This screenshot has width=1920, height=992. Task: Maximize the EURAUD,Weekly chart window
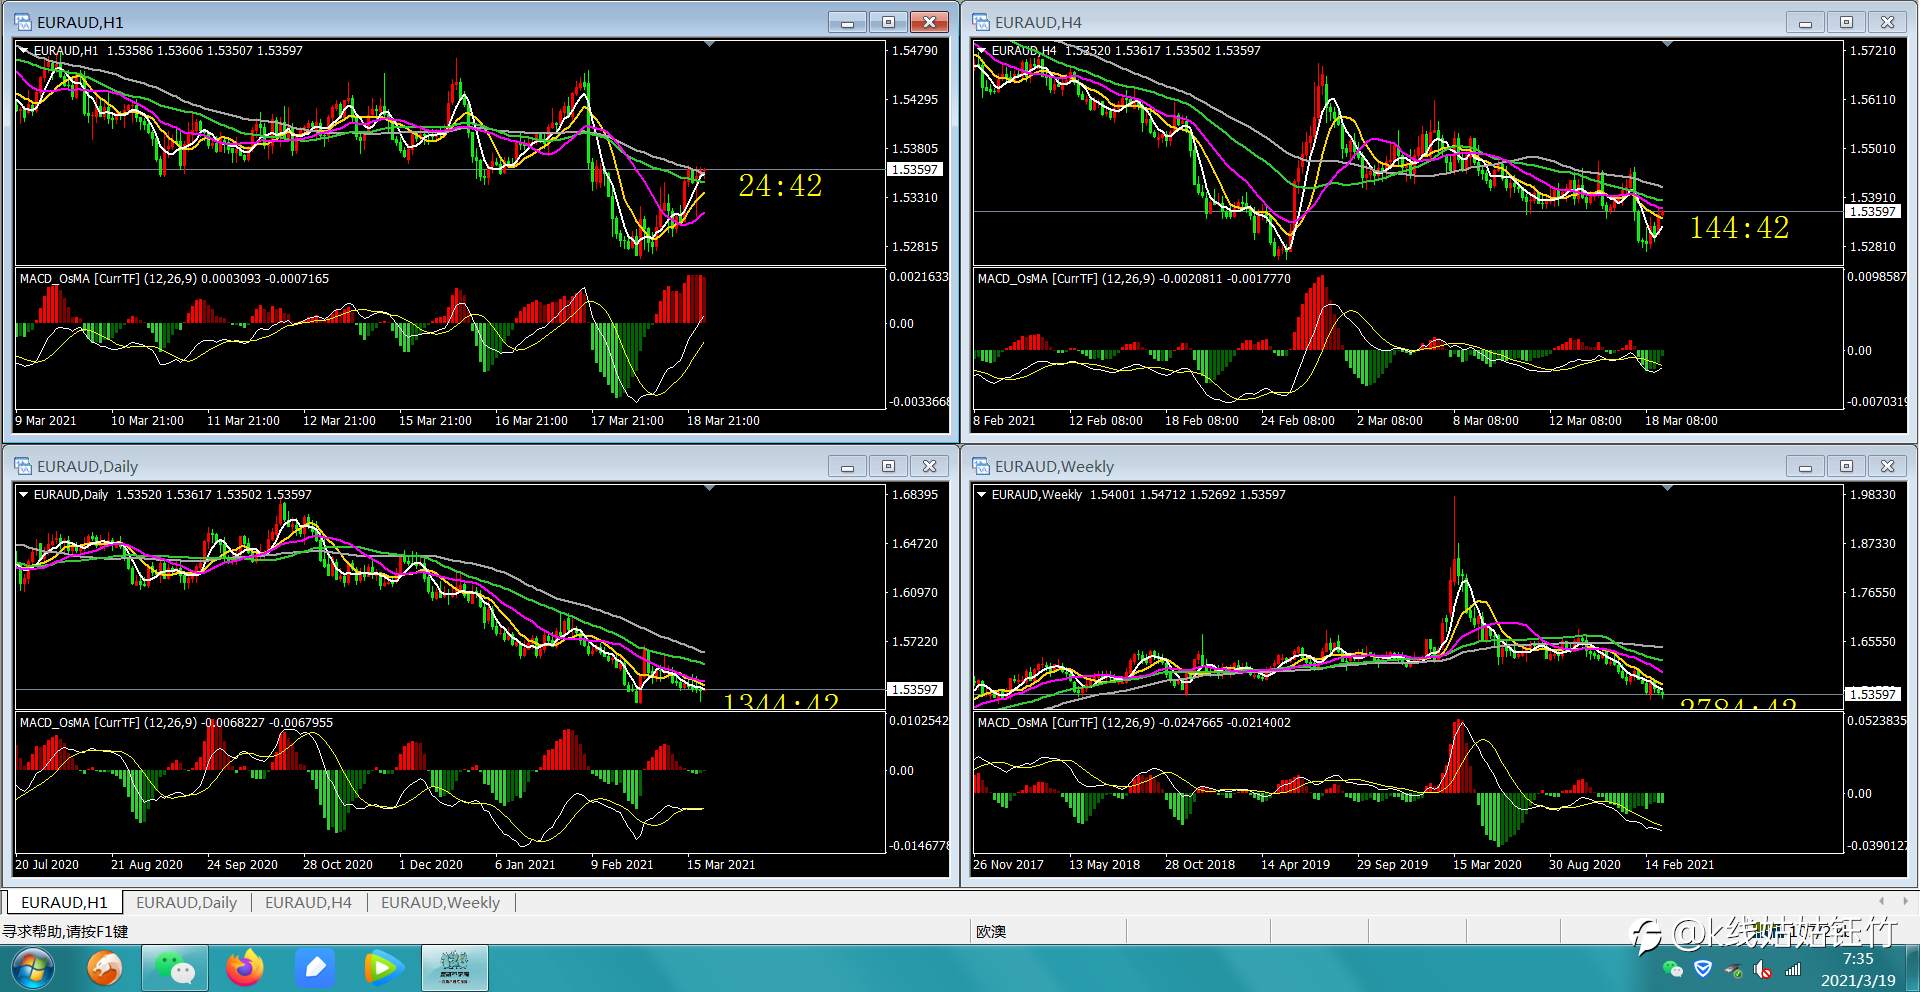point(1847,466)
